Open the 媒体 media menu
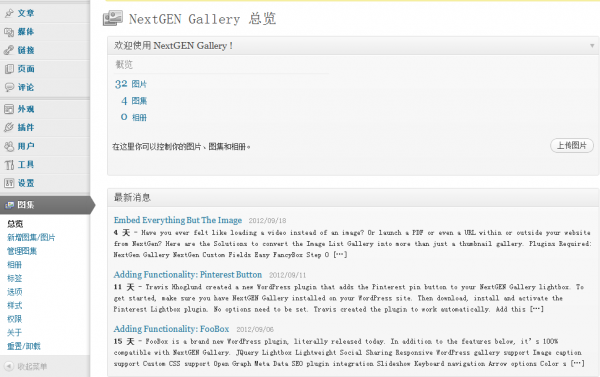 [x=26, y=32]
